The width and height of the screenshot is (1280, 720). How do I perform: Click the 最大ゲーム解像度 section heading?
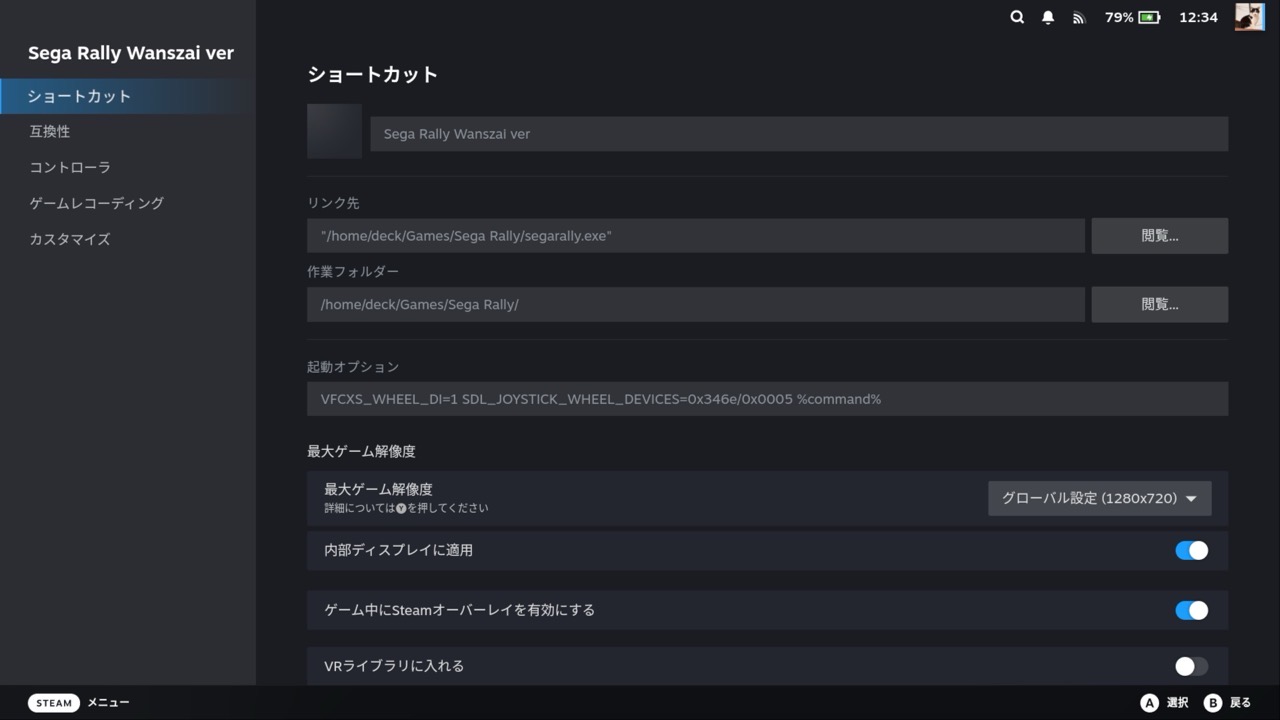(x=361, y=452)
